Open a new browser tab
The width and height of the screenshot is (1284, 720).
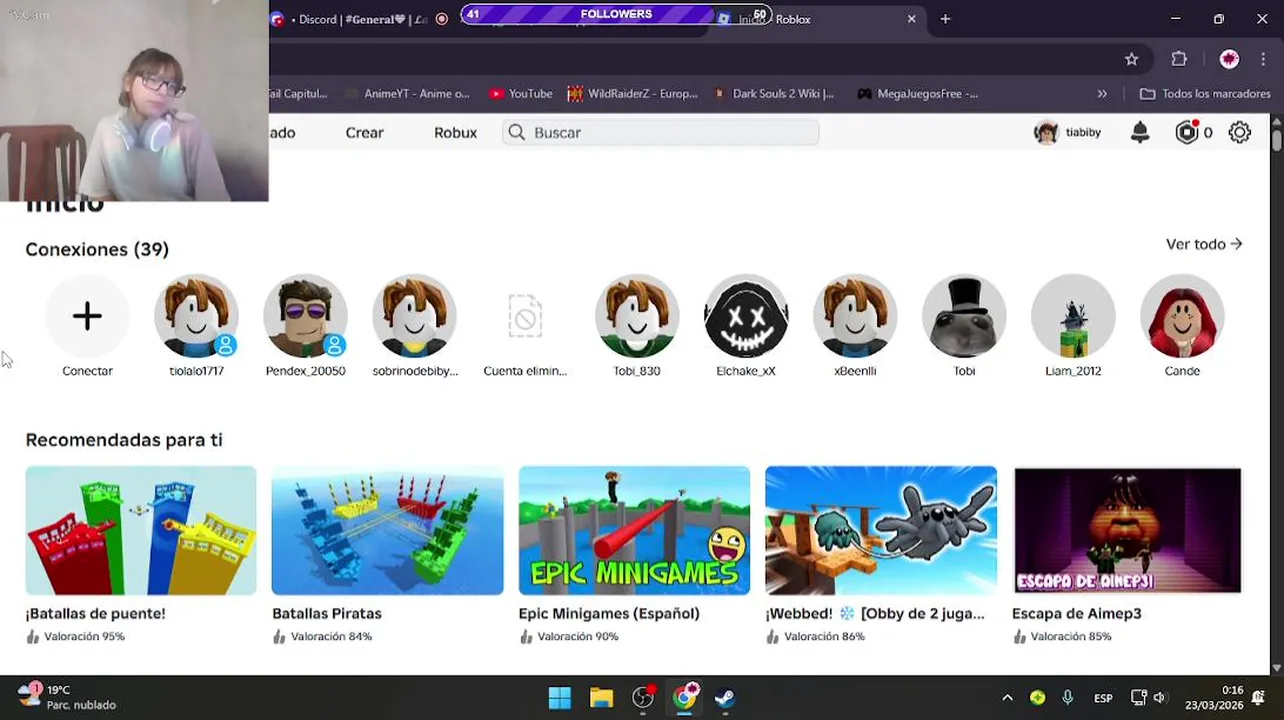945,19
